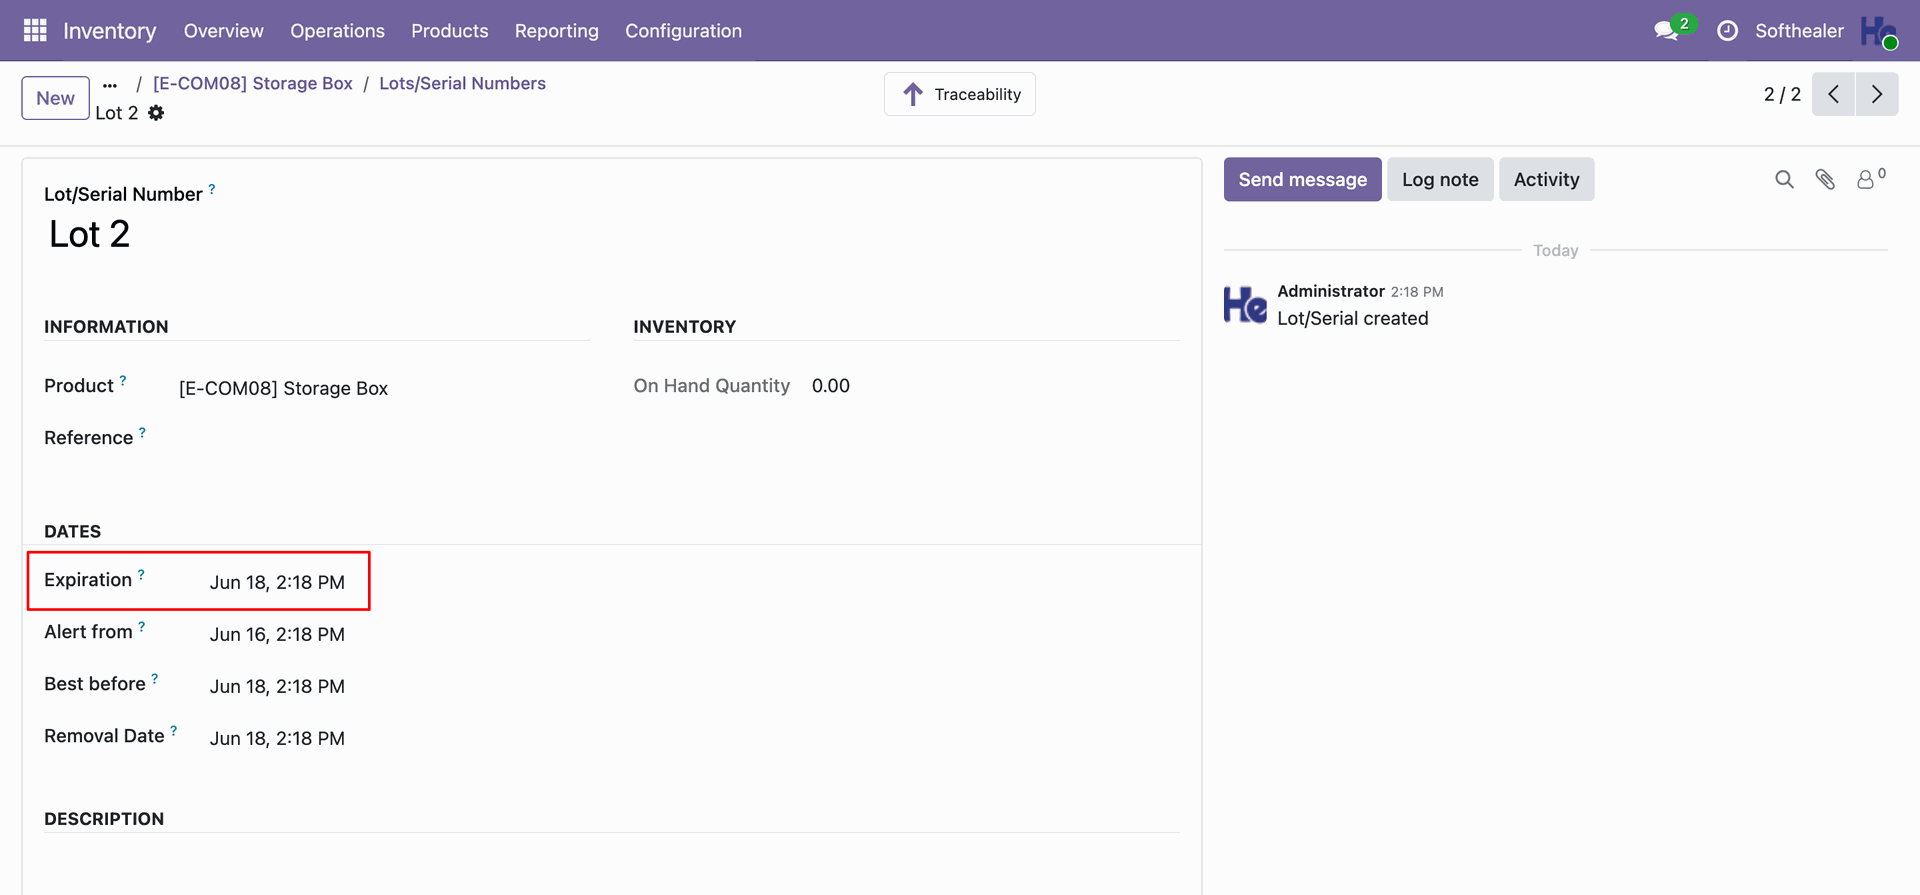
Task: Open the Configuration menu
Action: [684, 31]
